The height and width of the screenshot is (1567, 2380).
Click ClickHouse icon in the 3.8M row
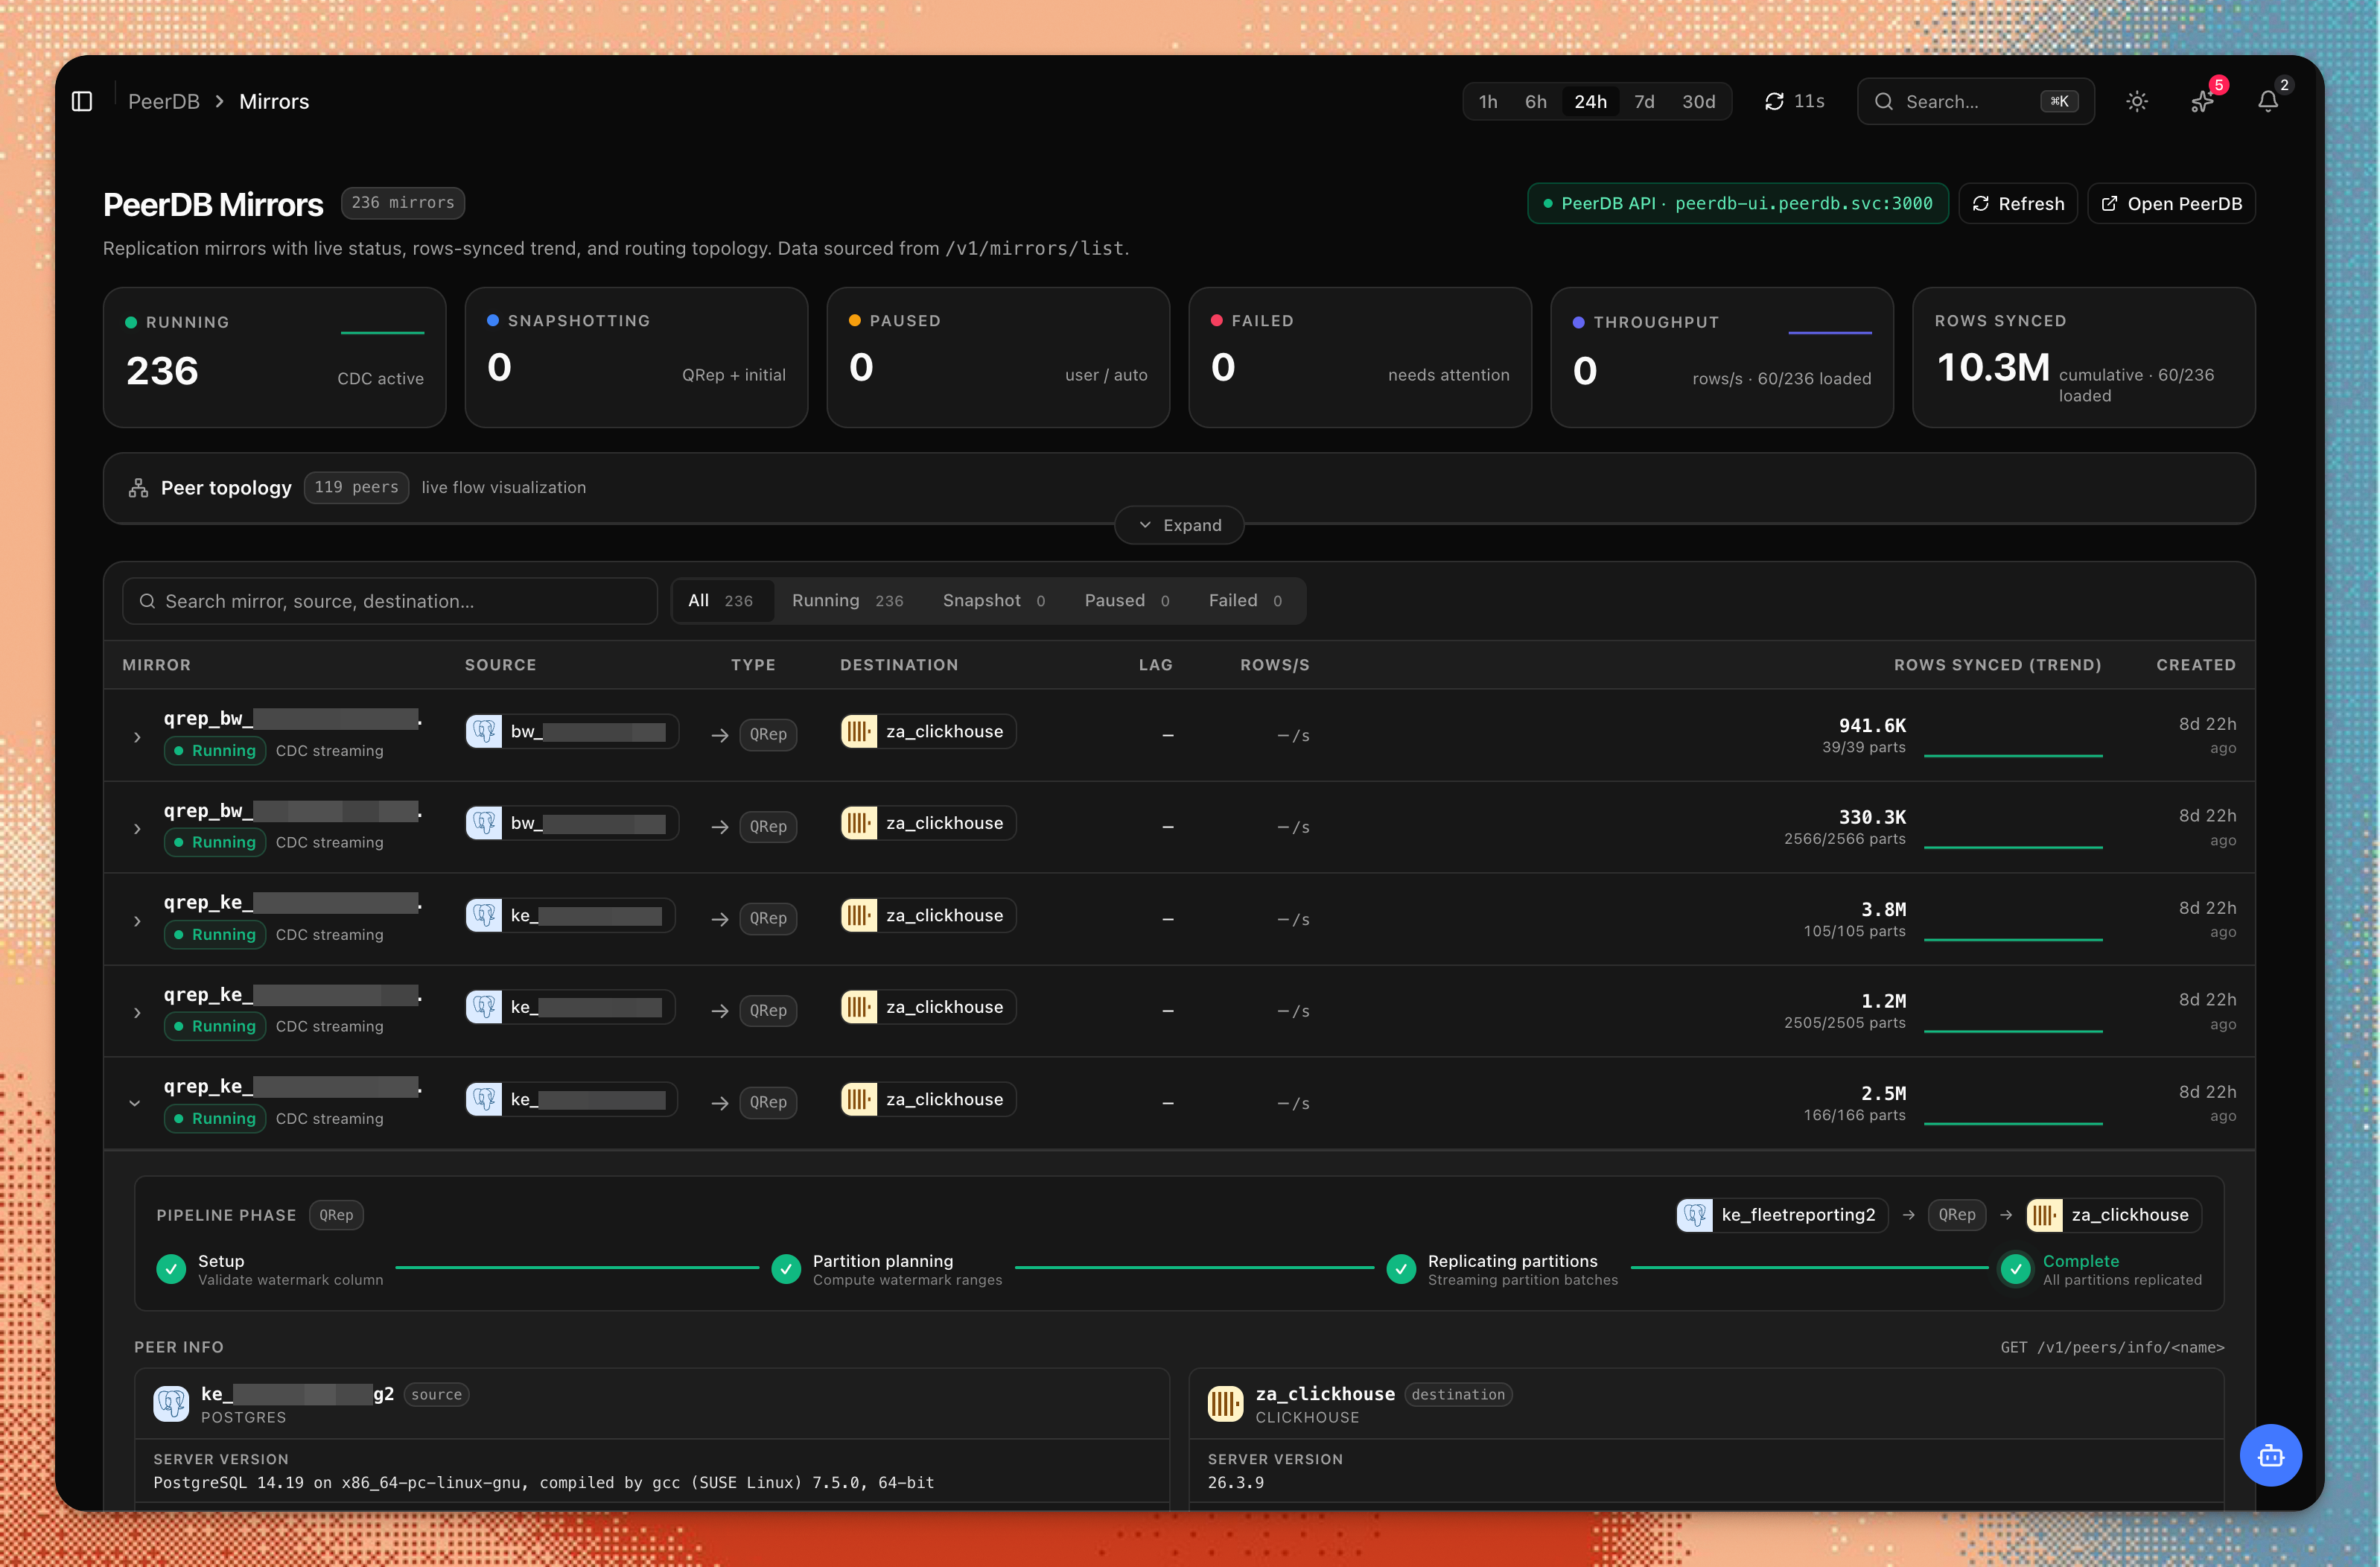[x=859, y=915]
